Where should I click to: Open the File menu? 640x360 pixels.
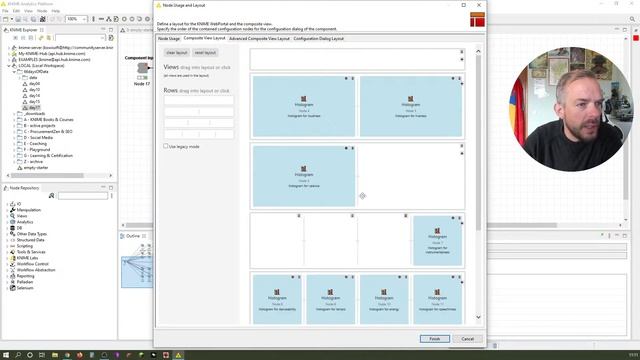coord(5,11)
